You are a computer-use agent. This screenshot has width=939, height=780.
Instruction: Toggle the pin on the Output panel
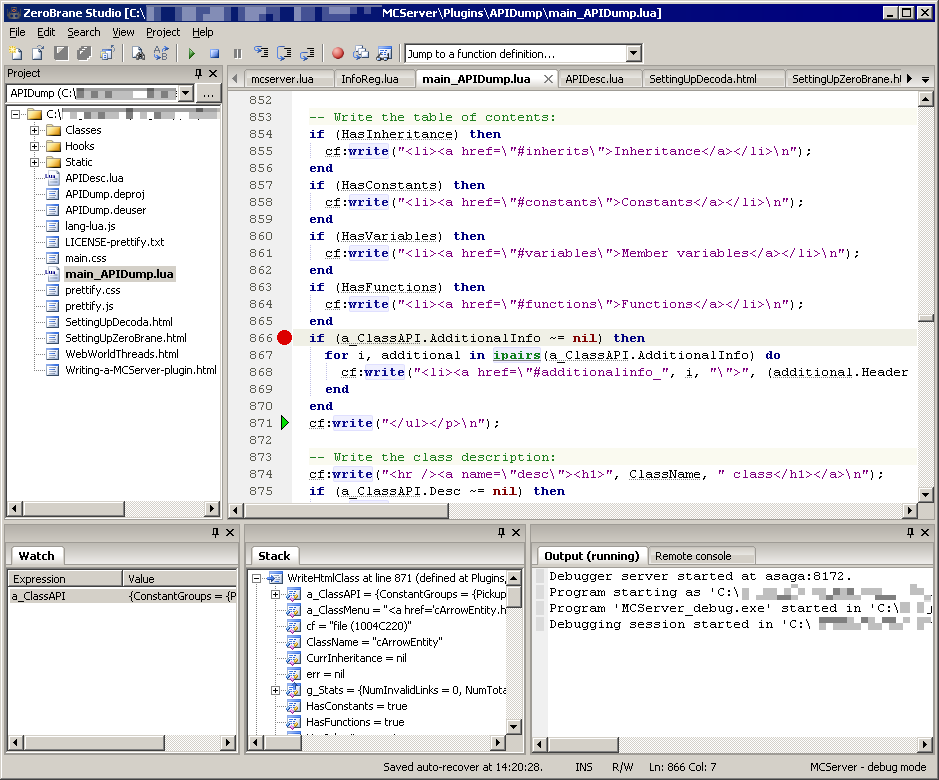910,533
